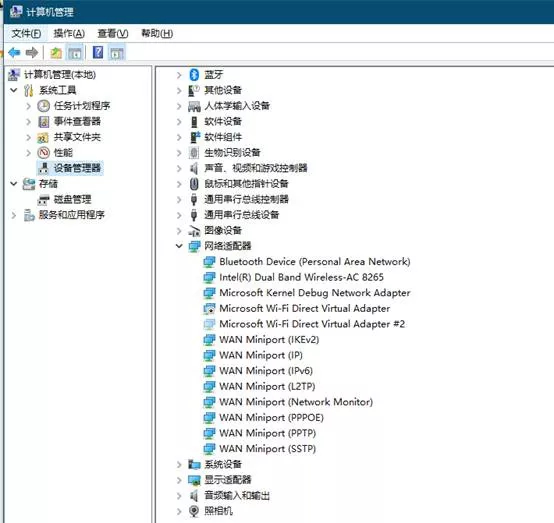Click the 软件设备 category icon
The image size is (554, 523).
coord(194,122)
